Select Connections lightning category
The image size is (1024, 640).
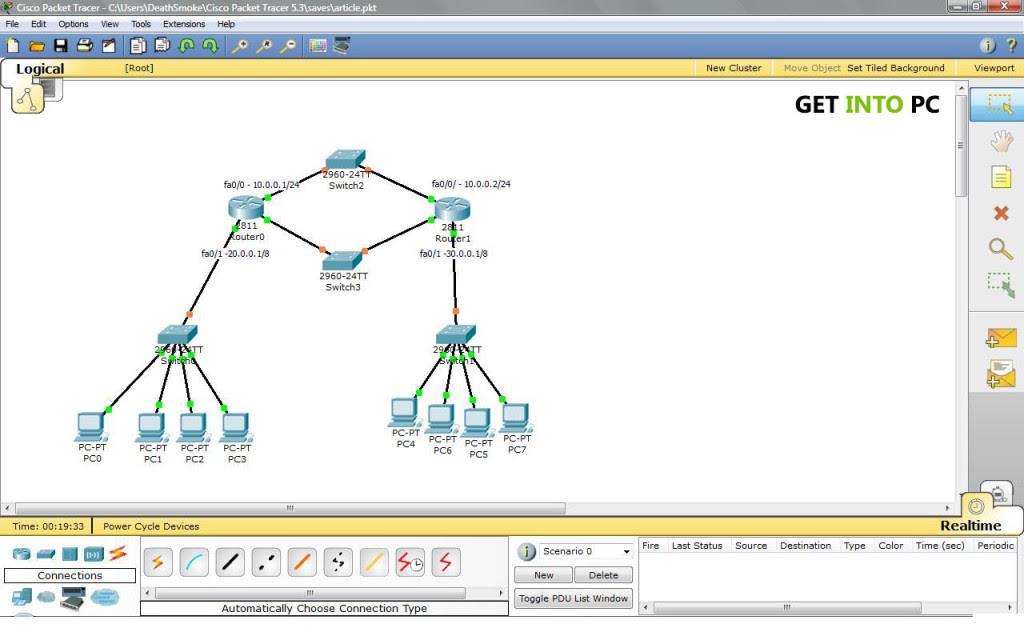pyautogui.click(x=118, y=554)
